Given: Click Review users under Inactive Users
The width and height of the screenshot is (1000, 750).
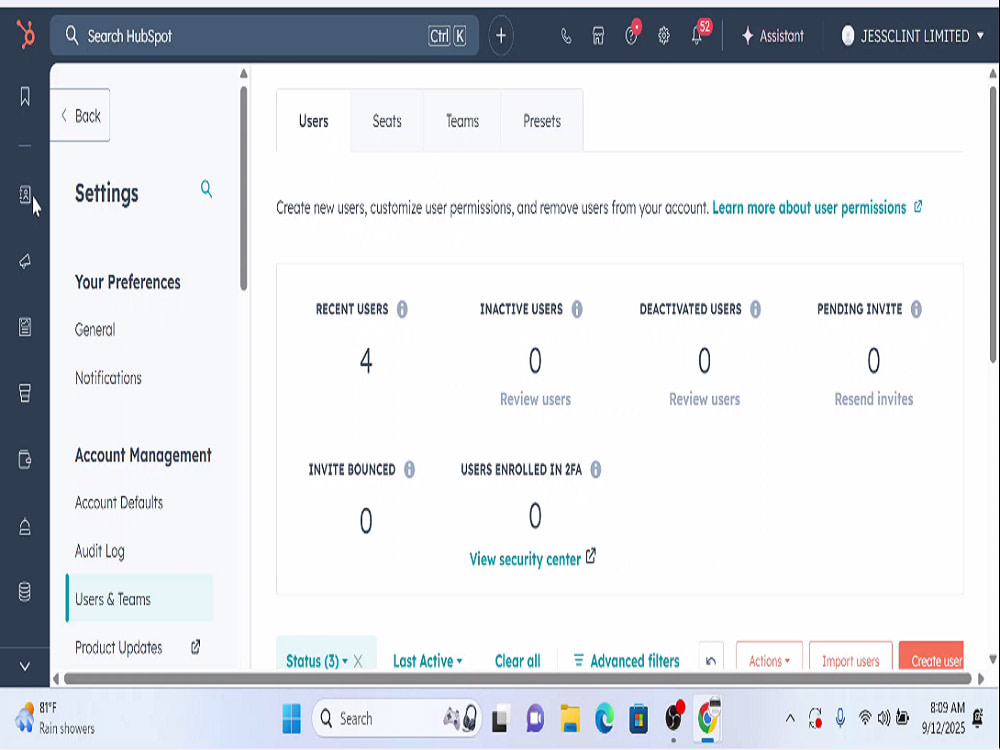Looking at the screenshot, I should 535,399.
